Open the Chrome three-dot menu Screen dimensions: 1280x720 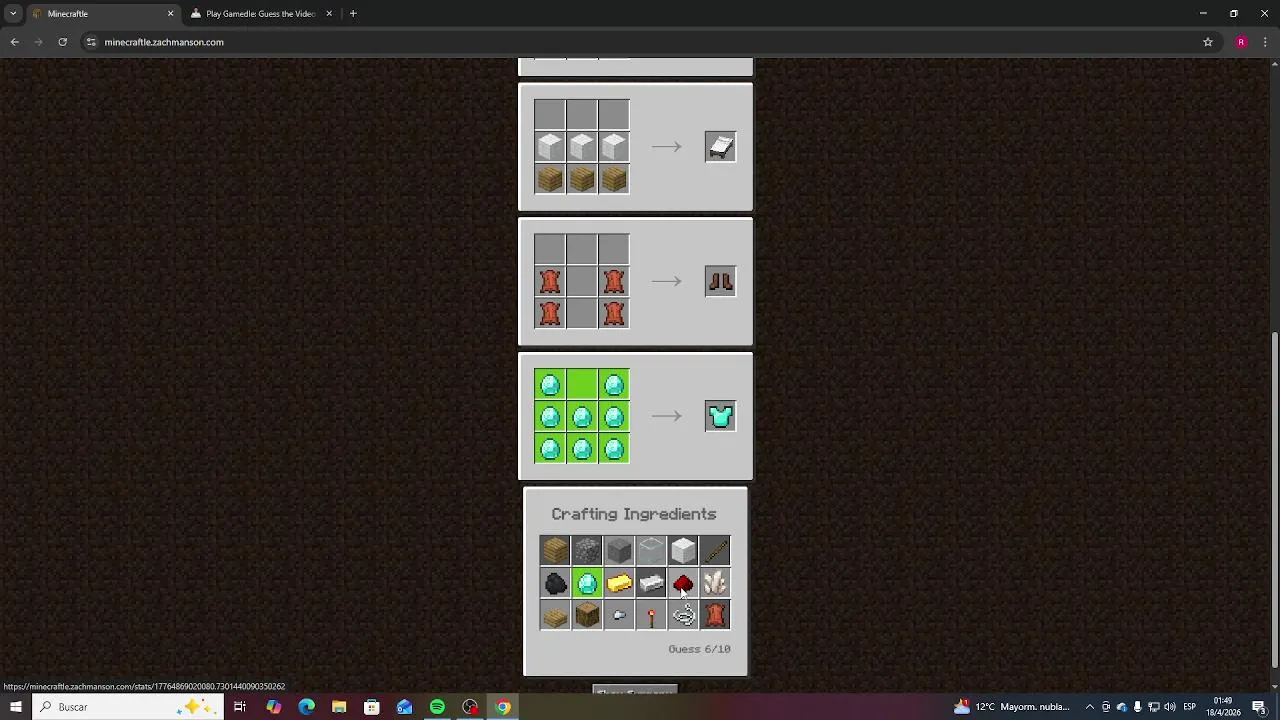click(x=1265, y=42)
